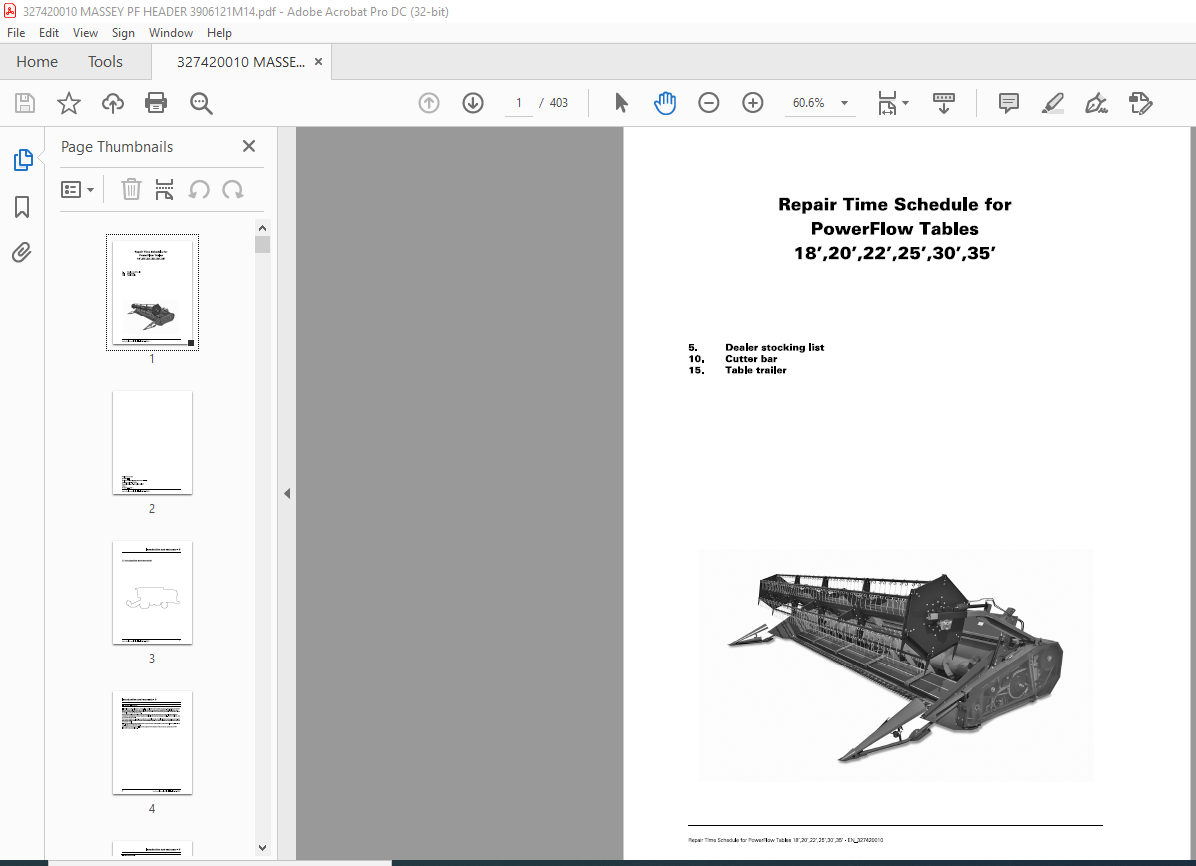
Task: Activate the Hand pan tool
Action: 664,103
